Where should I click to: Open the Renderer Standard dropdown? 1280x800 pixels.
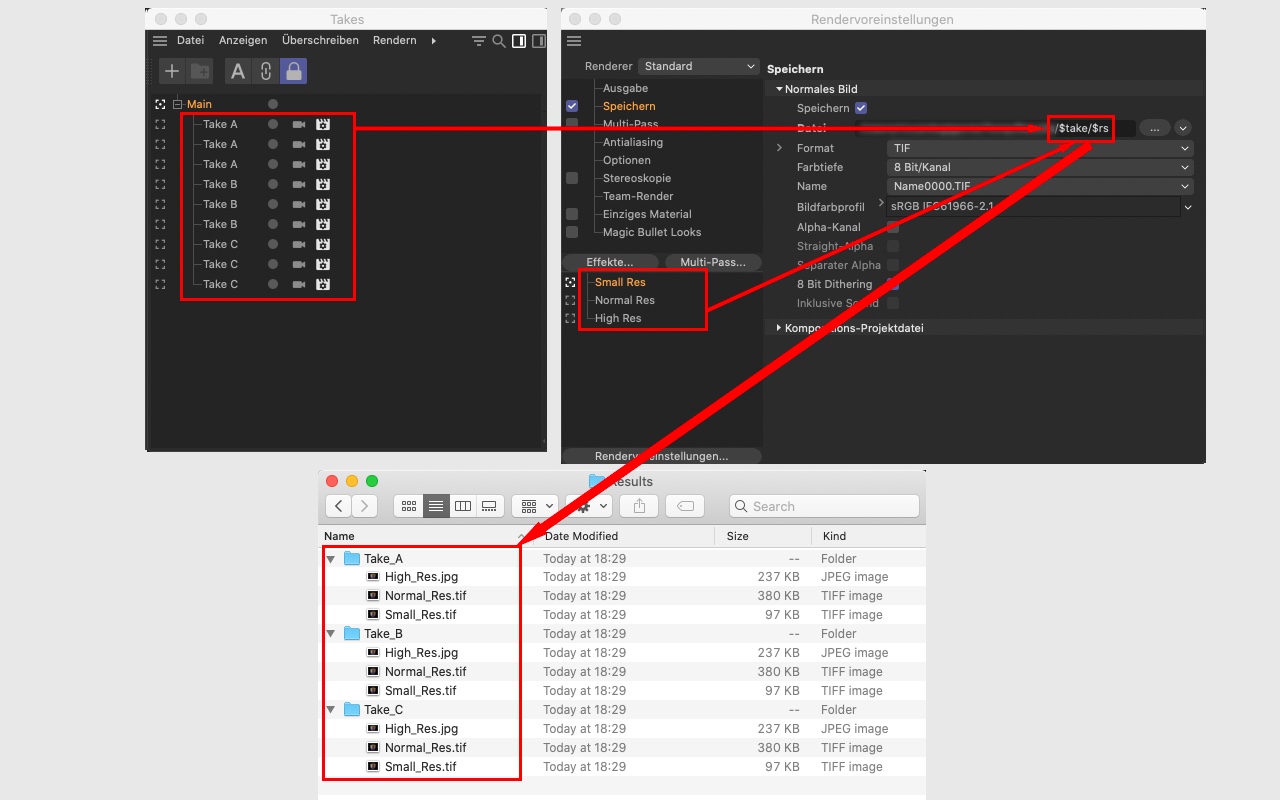699,66
